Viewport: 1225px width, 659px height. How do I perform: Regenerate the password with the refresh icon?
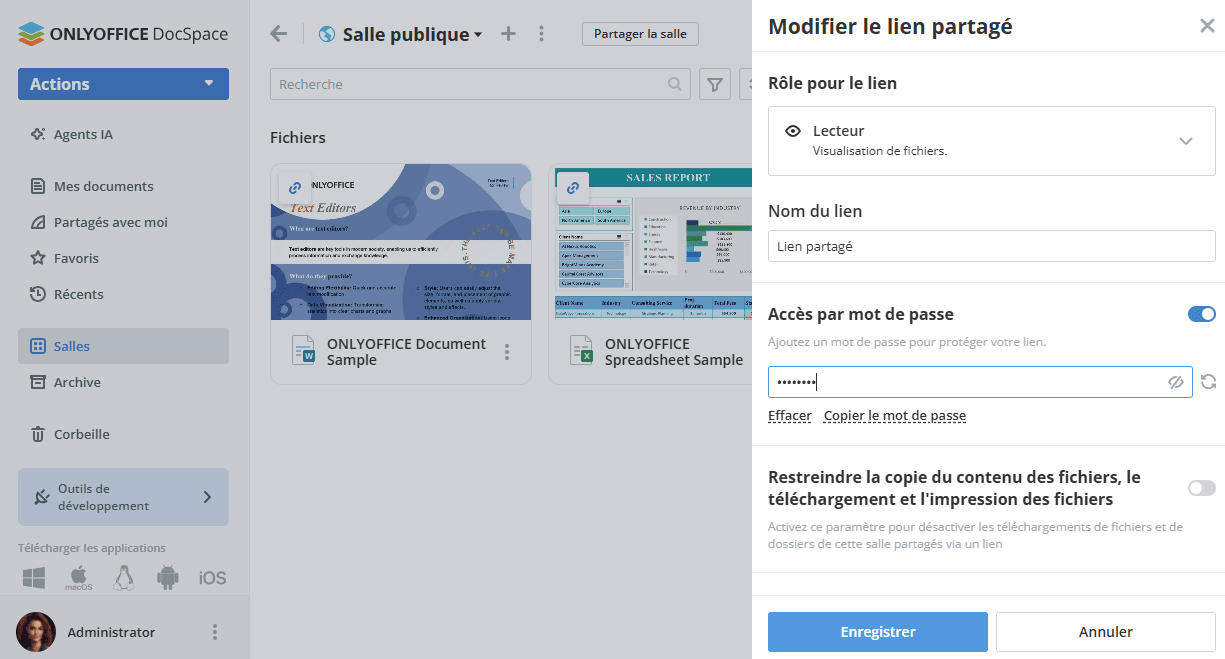point(1209,381)
